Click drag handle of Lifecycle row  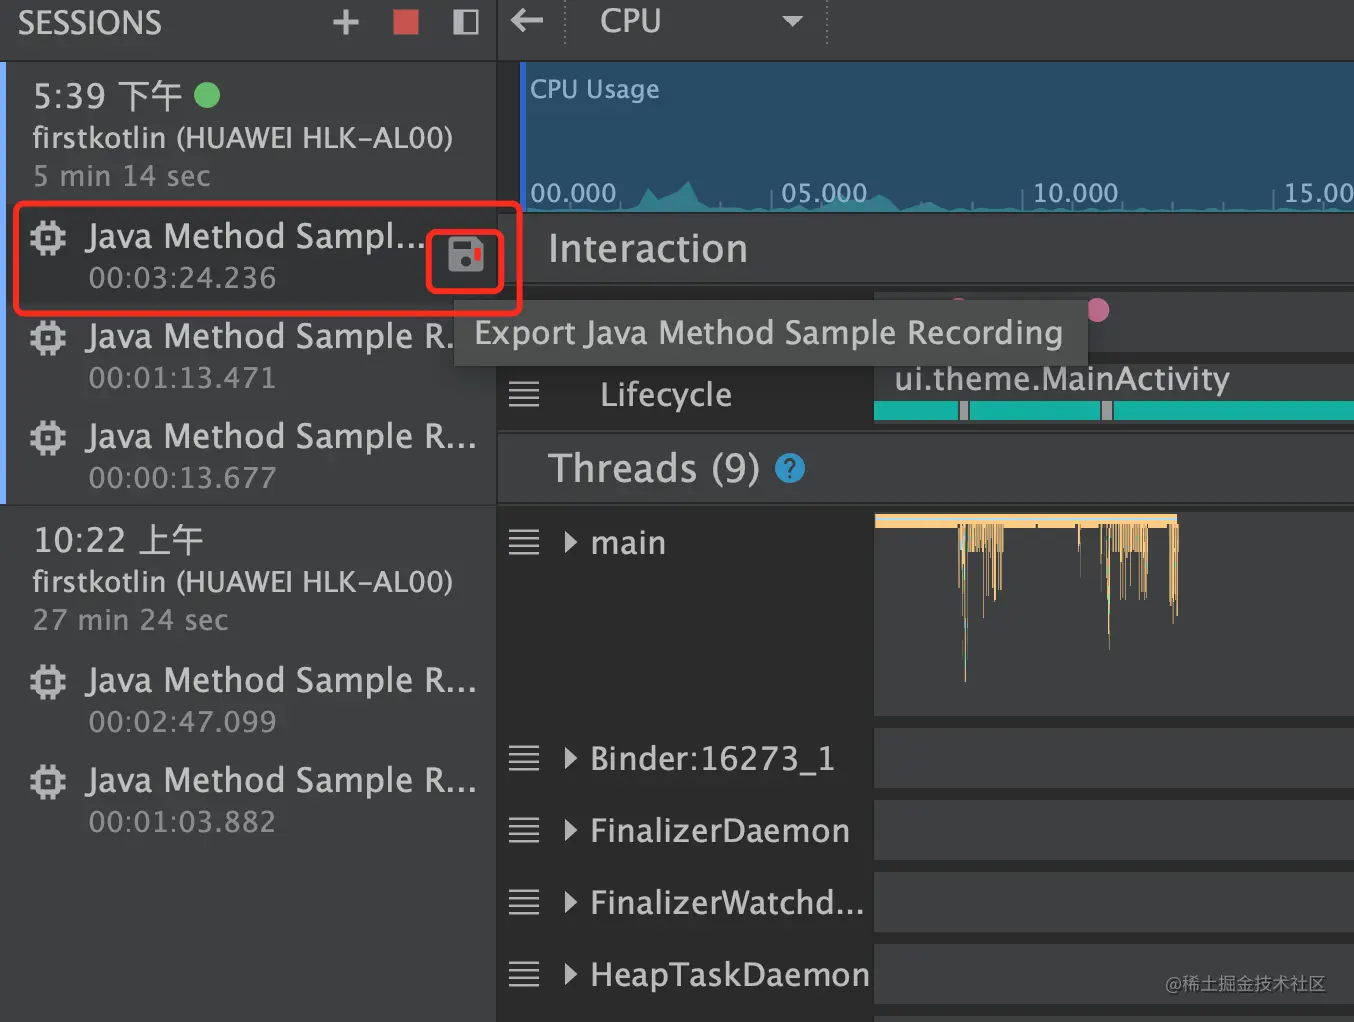[x=524, y=394]
